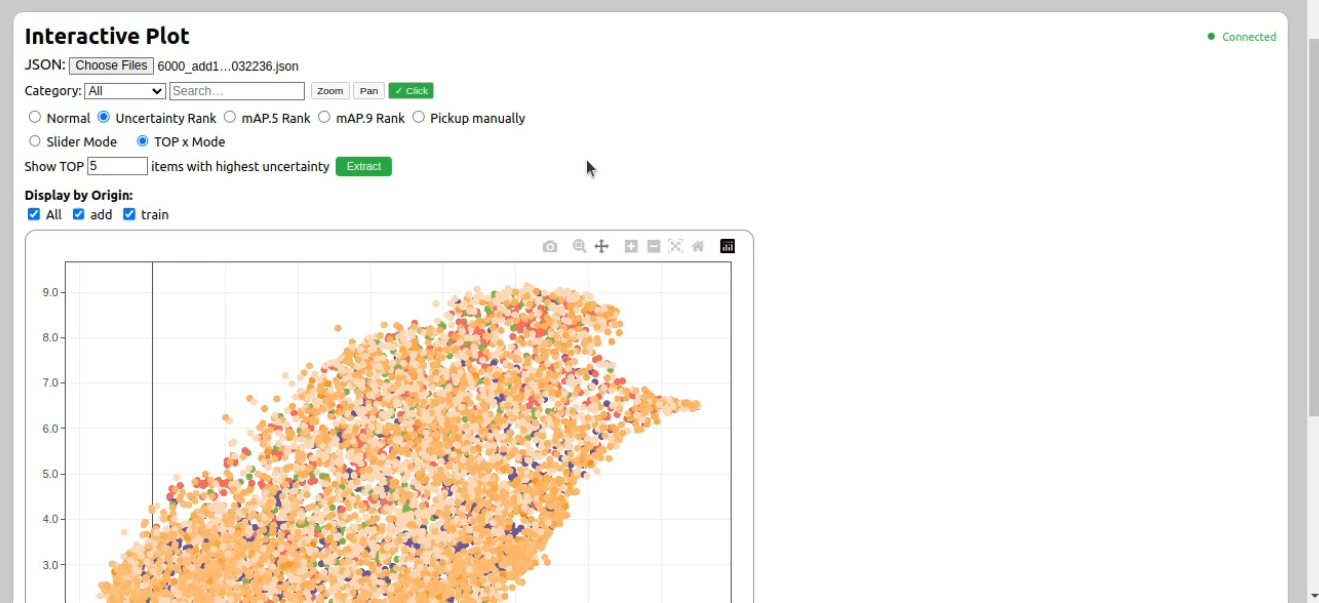1319x603 pixels.
Task: Activate the pan arrows tool in plot toolbar
Action: [x=602, y=246]
